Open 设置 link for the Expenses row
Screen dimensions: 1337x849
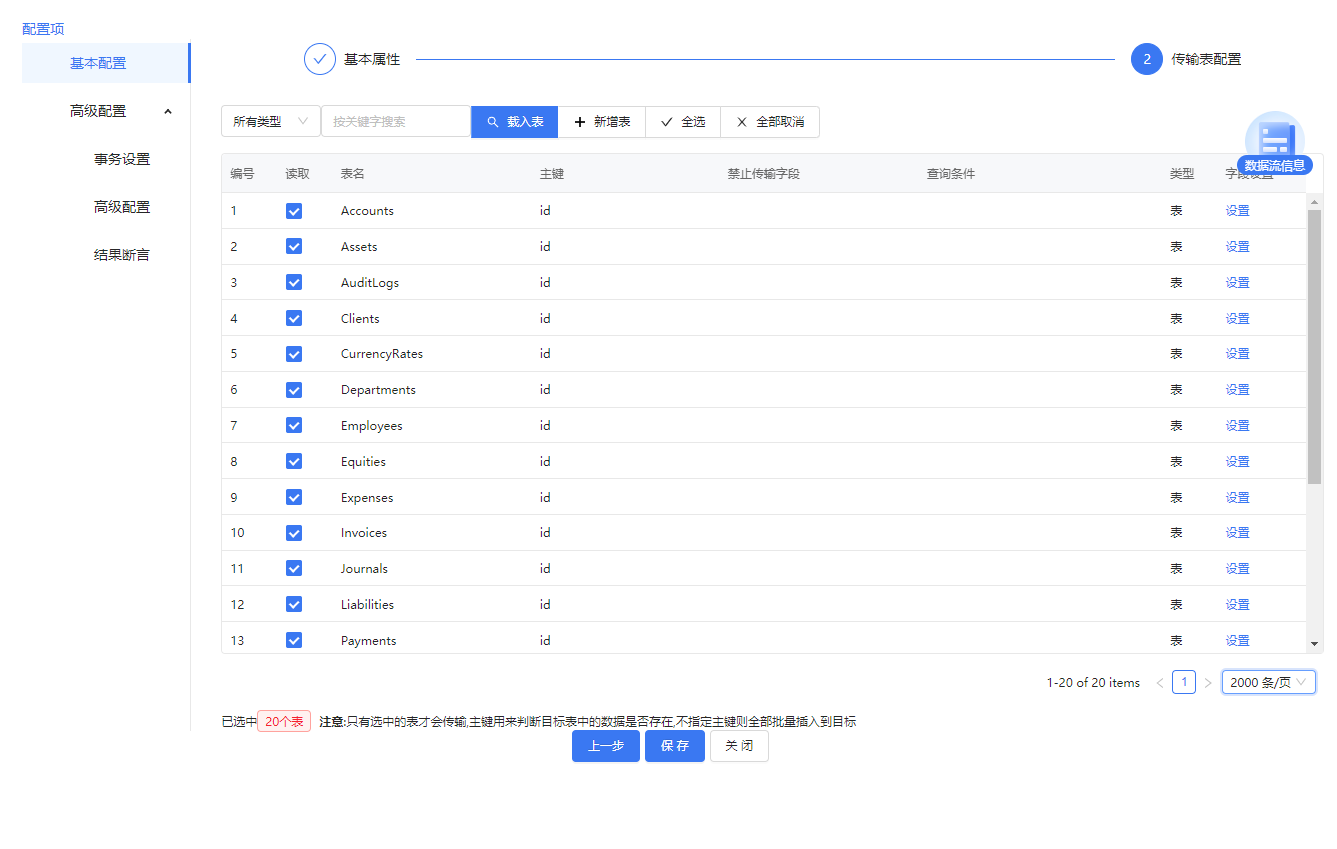pyautogui.click(x=1238, y=497)
